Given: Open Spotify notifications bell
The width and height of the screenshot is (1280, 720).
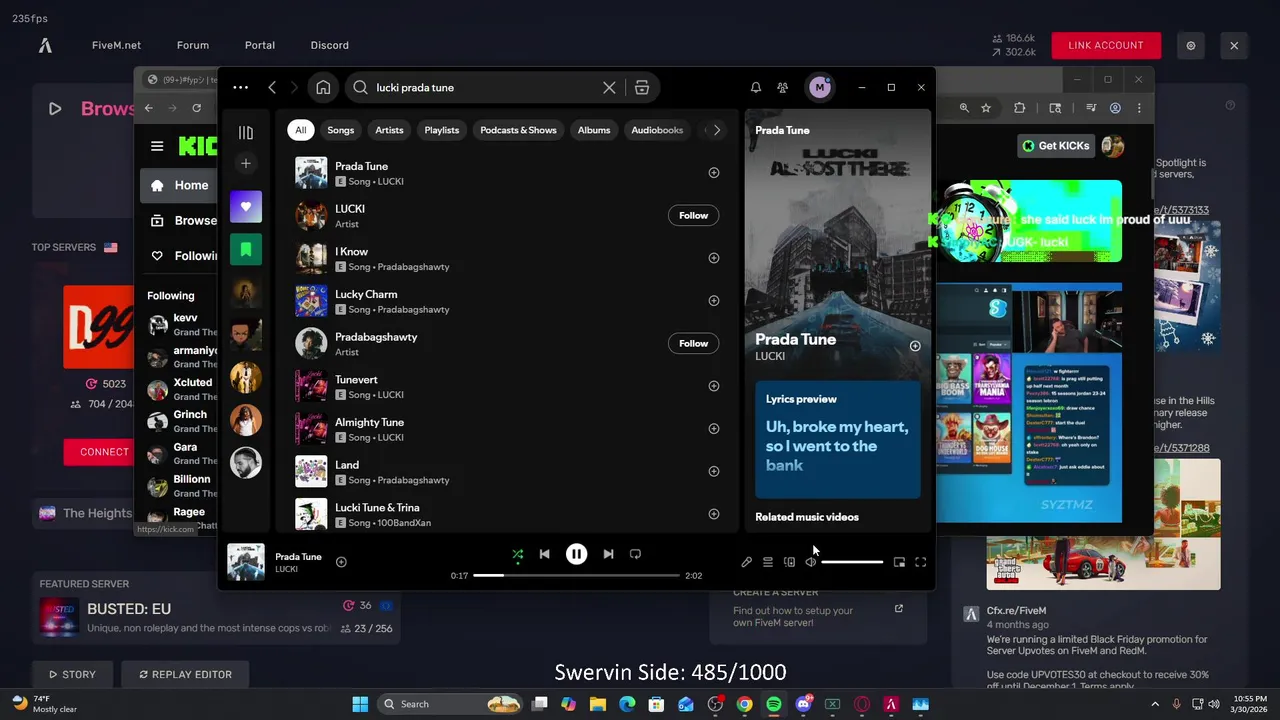Looking at the screenshot, I should (x=756, y=88).
